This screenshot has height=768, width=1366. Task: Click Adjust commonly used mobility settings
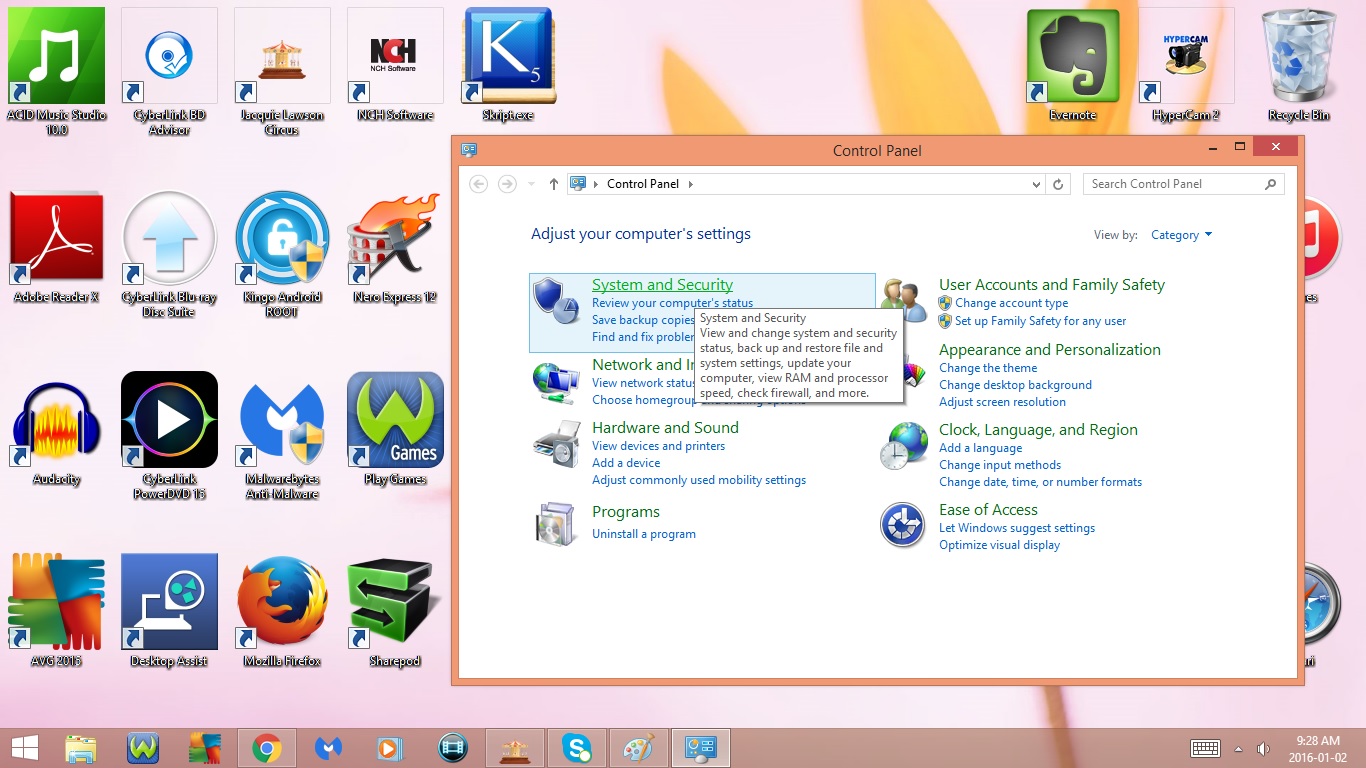pos(699,480)
